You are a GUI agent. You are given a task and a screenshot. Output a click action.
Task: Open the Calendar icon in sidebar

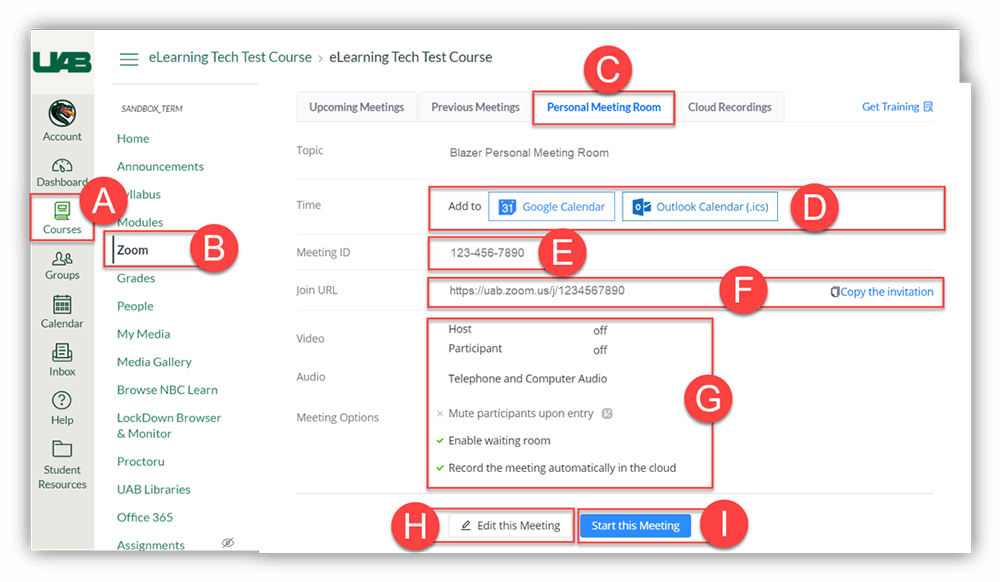(62, 305)
